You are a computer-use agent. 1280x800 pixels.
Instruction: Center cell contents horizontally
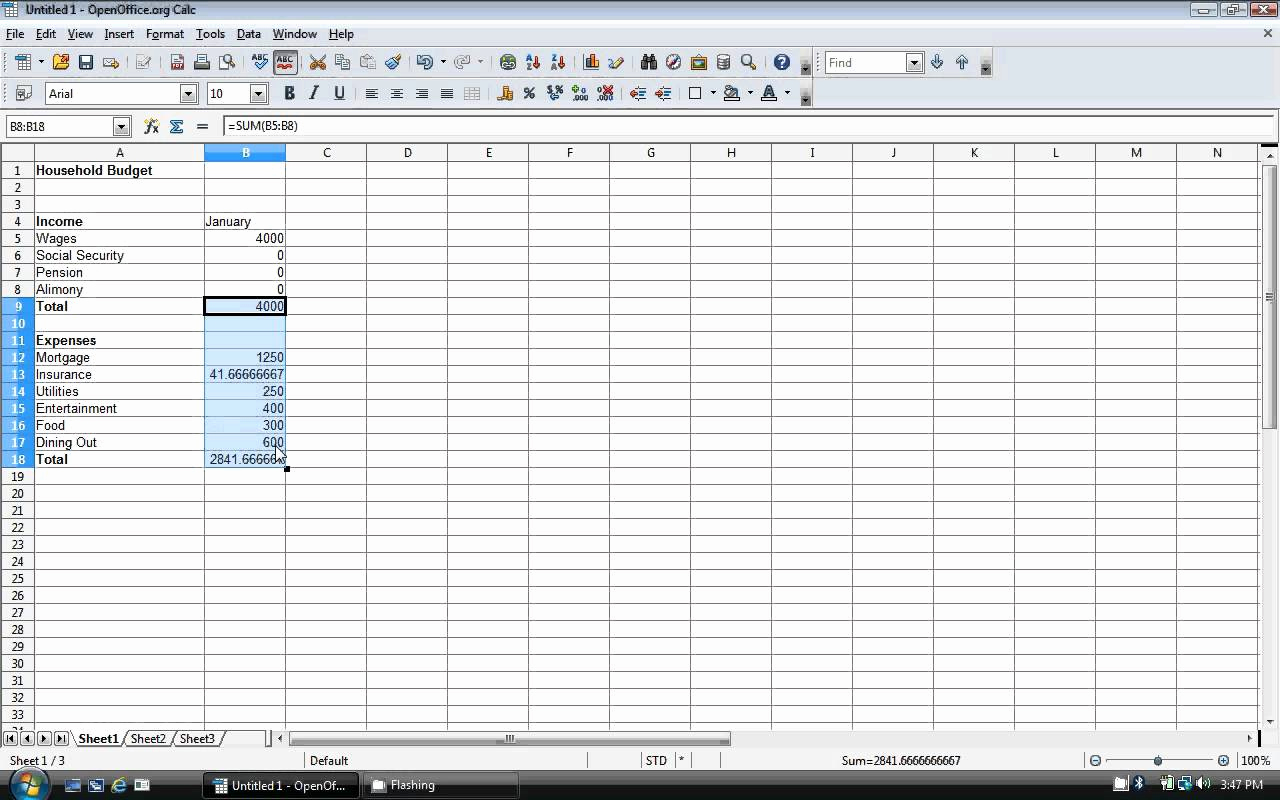click(x=397, y=93)
